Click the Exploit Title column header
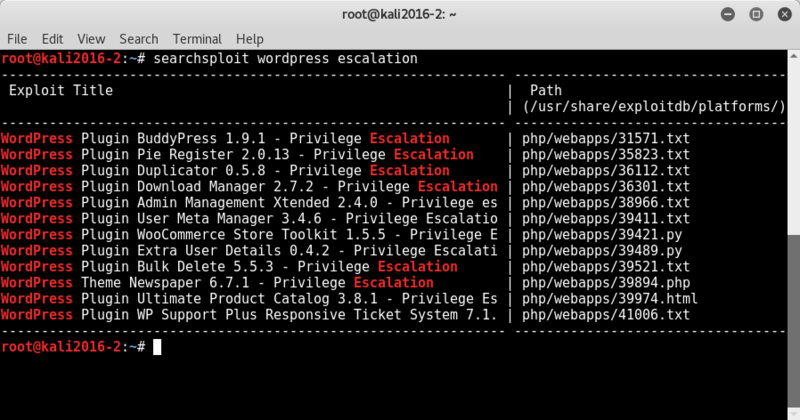This screenshot has width=800, height=420. 61,91
